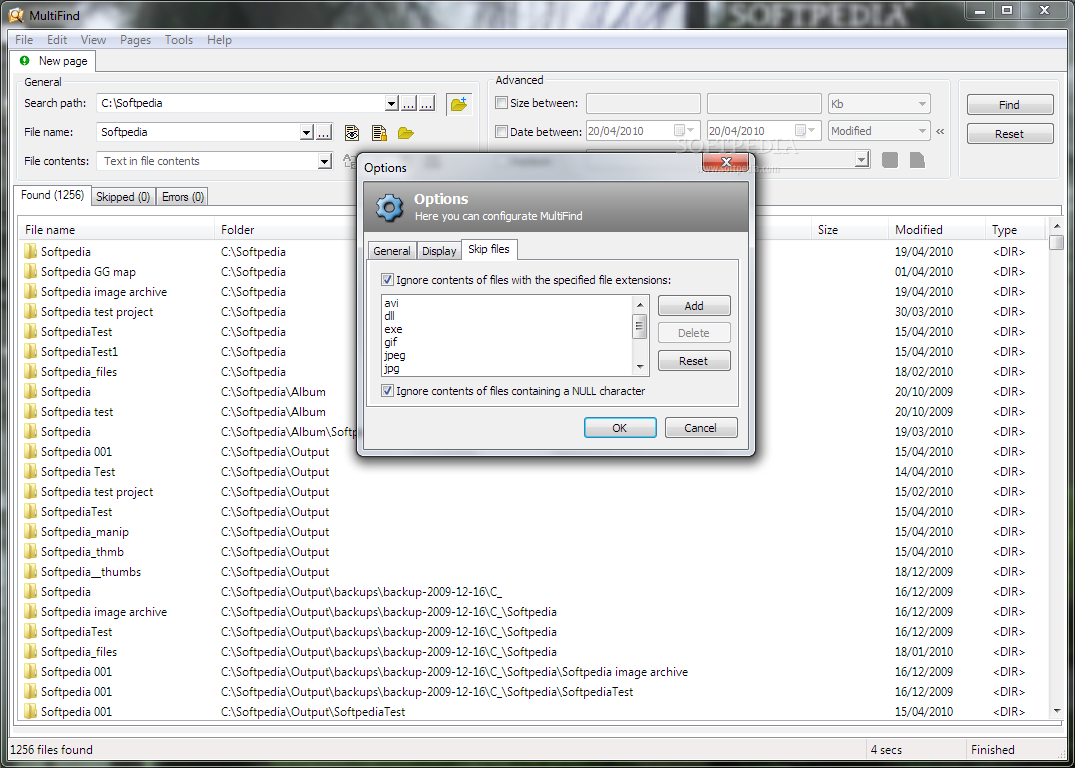The image size is (1075, 768).
Task: Click the Find button
Action: 1009,105
